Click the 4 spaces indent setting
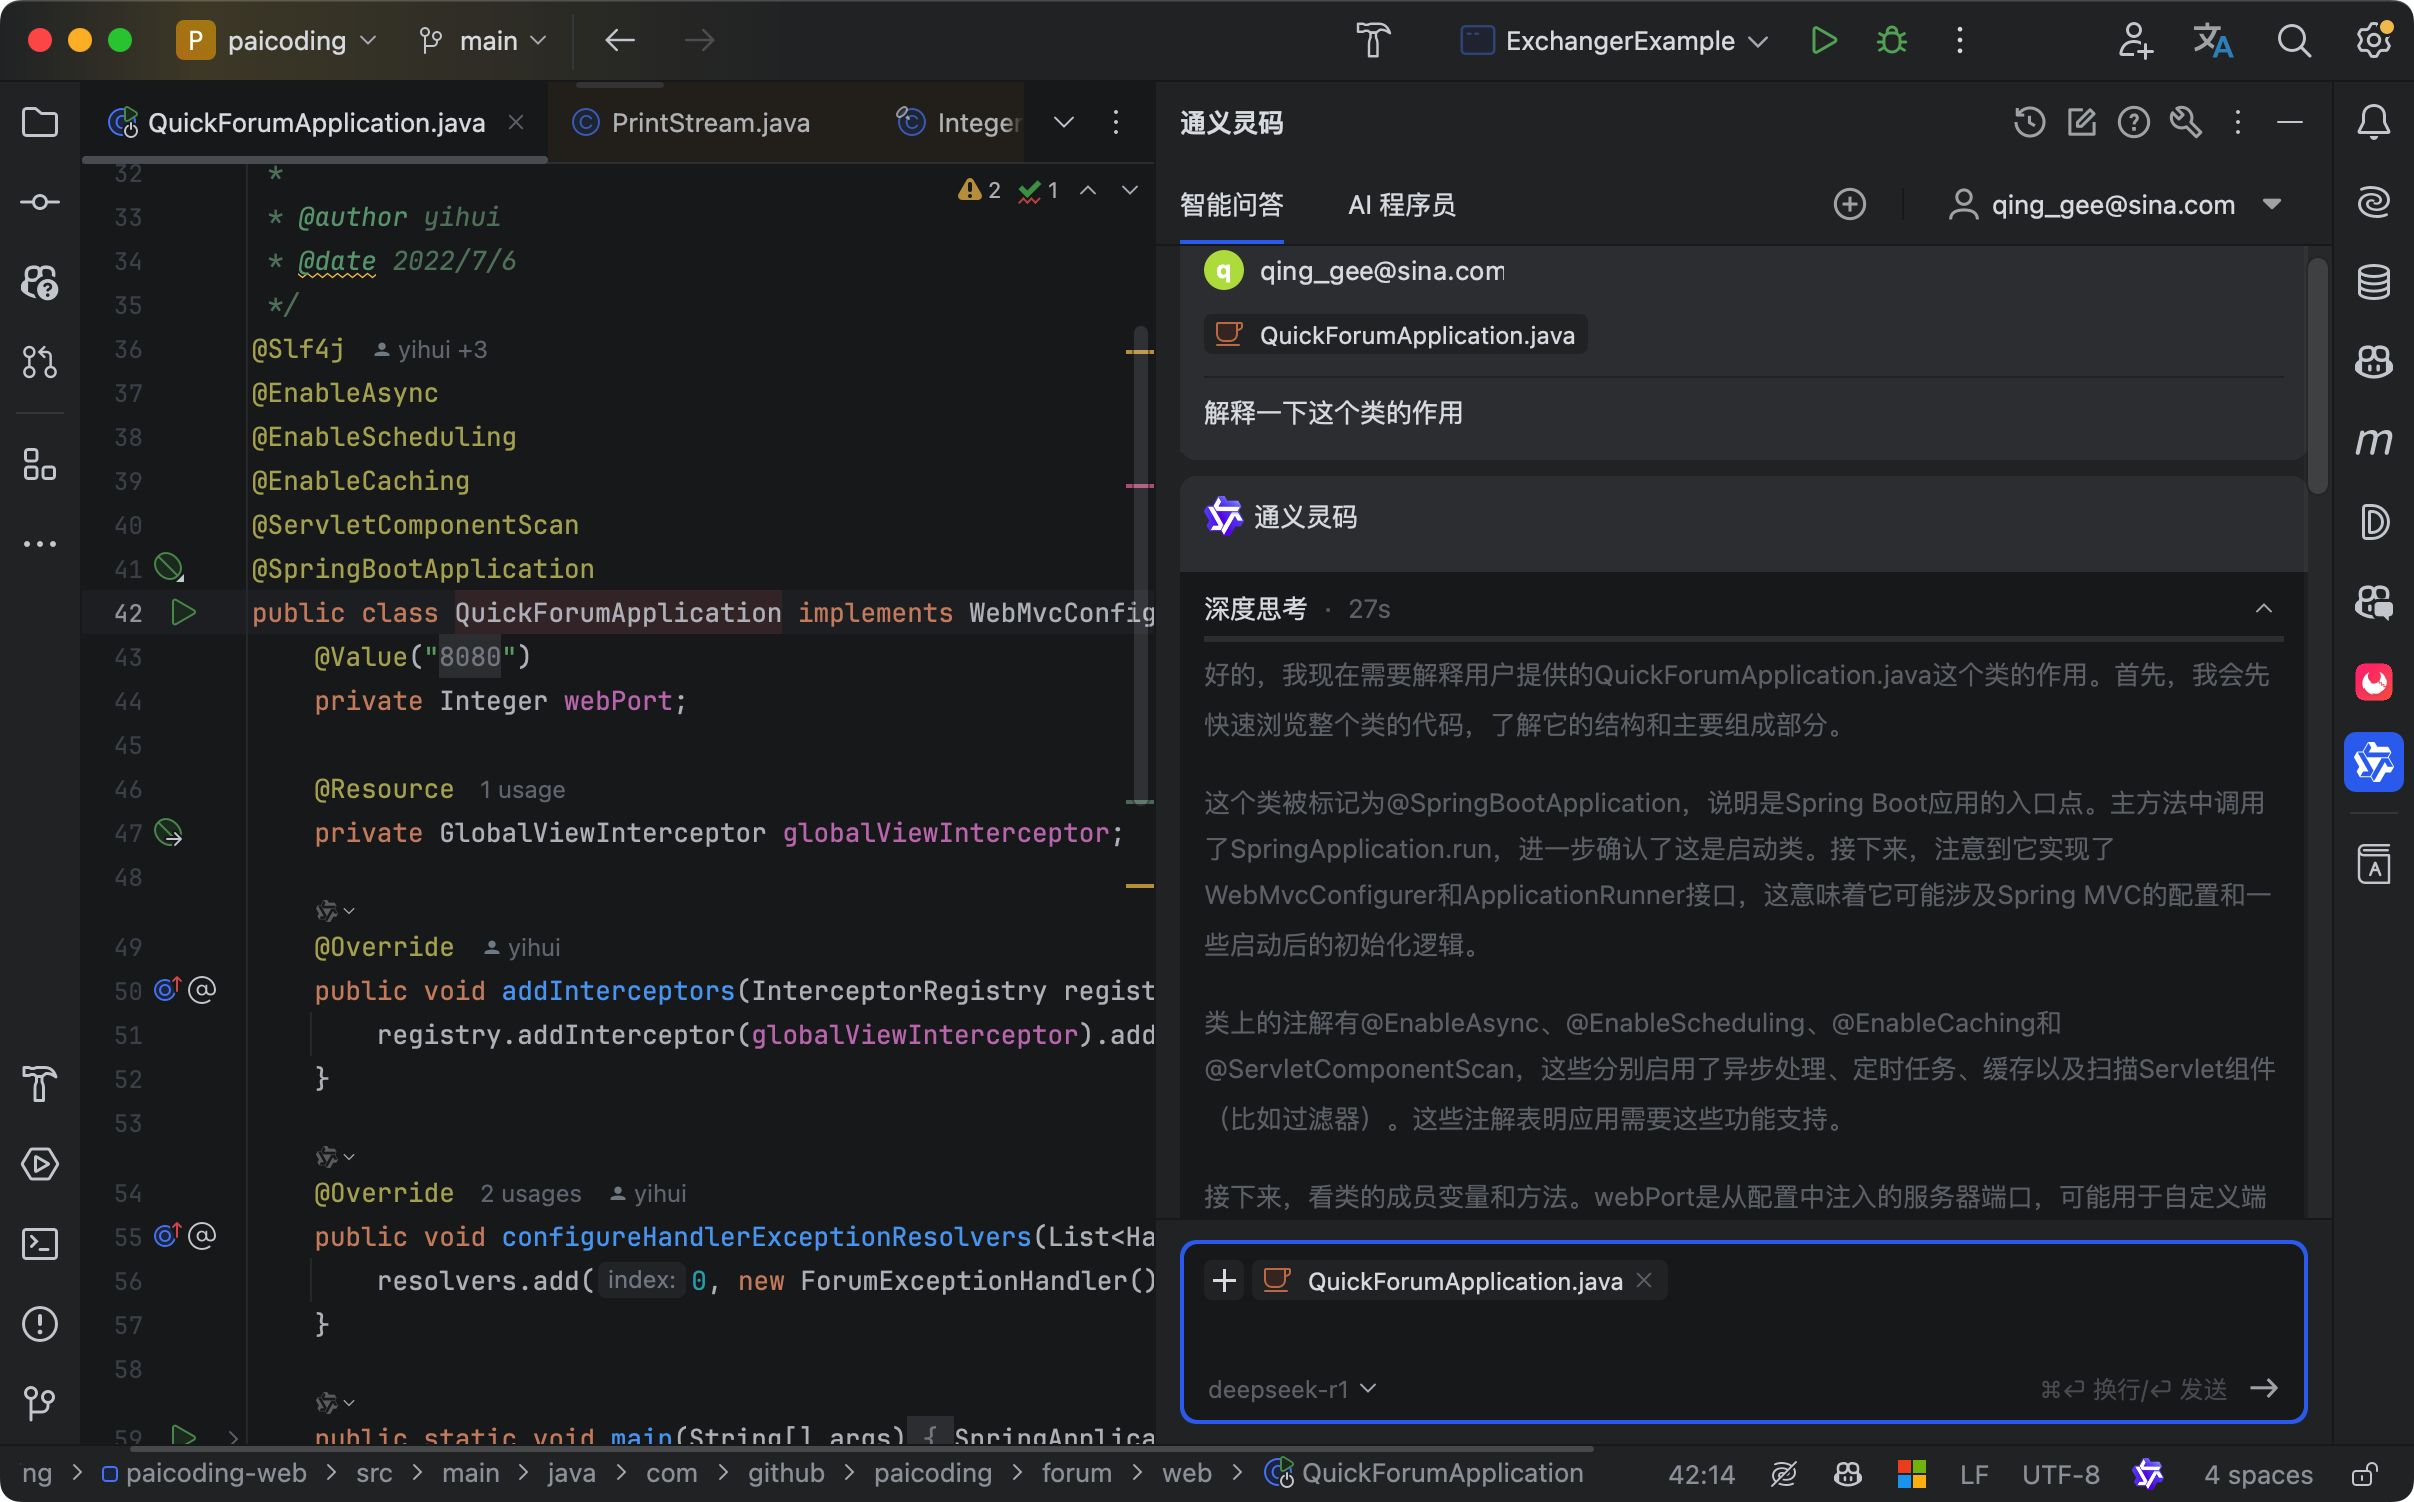The image size is (2414, 1502). 2257,1474
